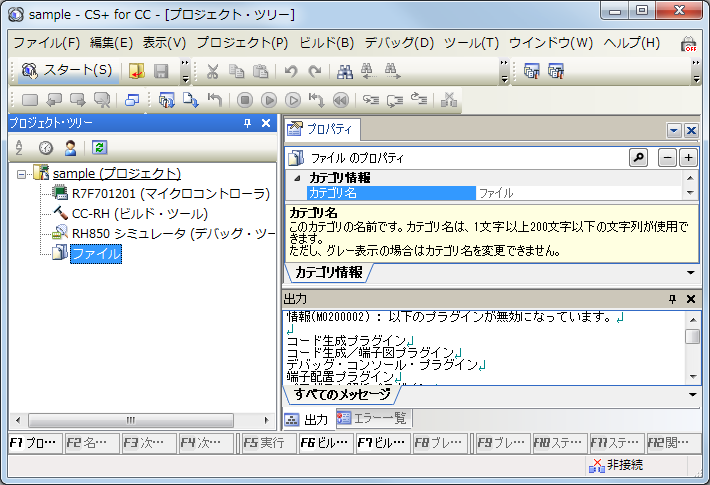Open the デバッグ(D) menu
This screenshot has height=485, width=710.
(x=399, y=43)
